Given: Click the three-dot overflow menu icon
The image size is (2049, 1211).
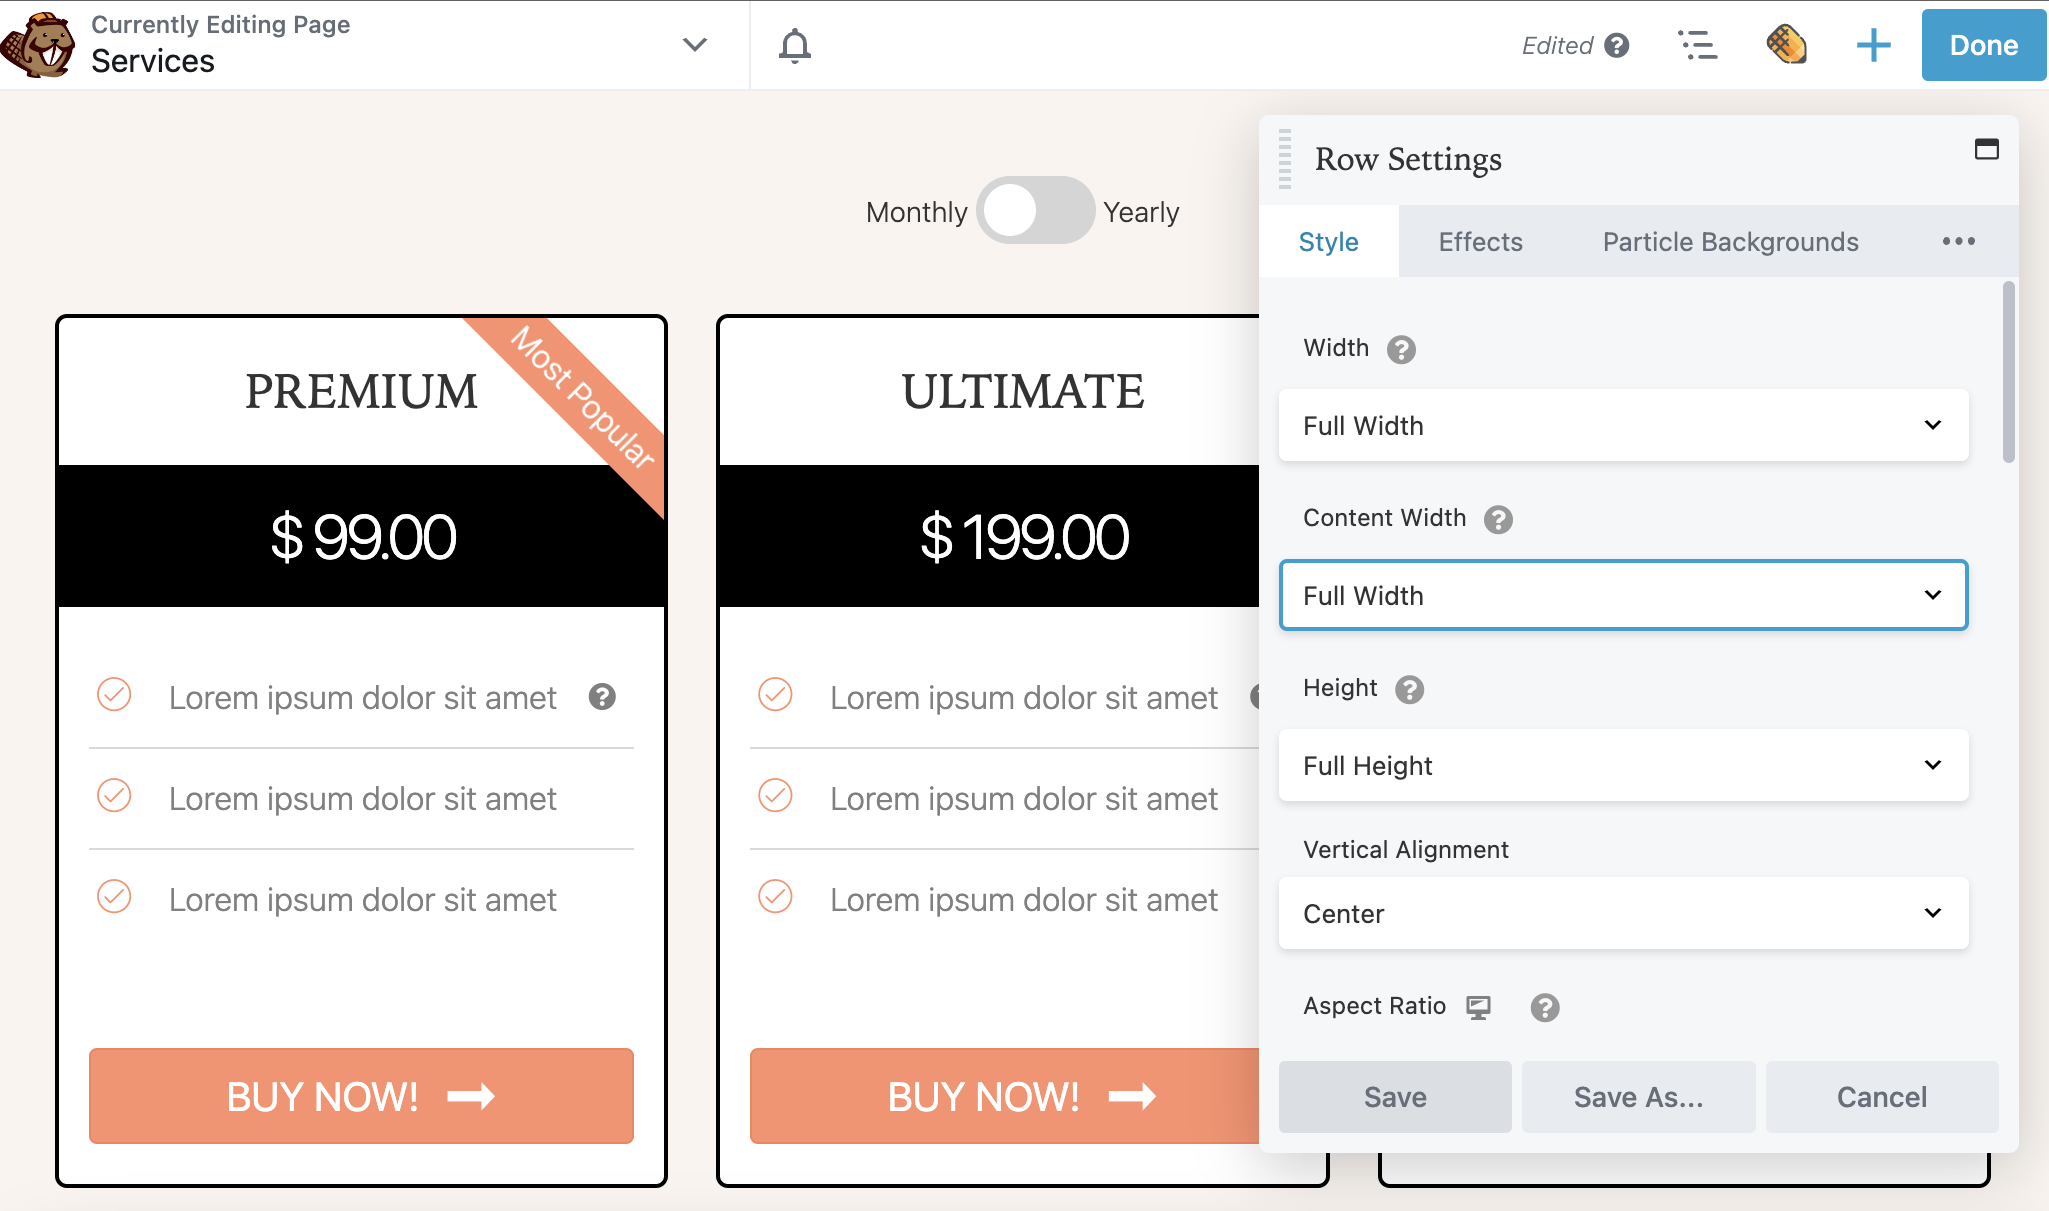Looking at the screenshot, I should tap(1960, 241).
